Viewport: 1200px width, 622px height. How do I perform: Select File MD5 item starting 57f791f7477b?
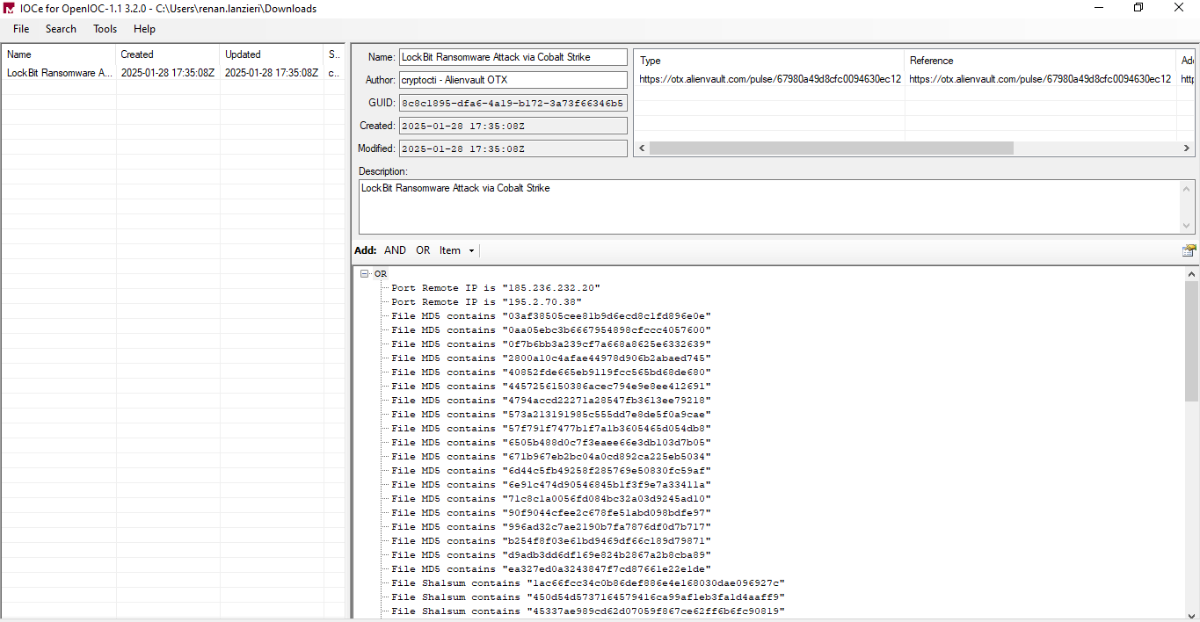click(x=551, y=428)
